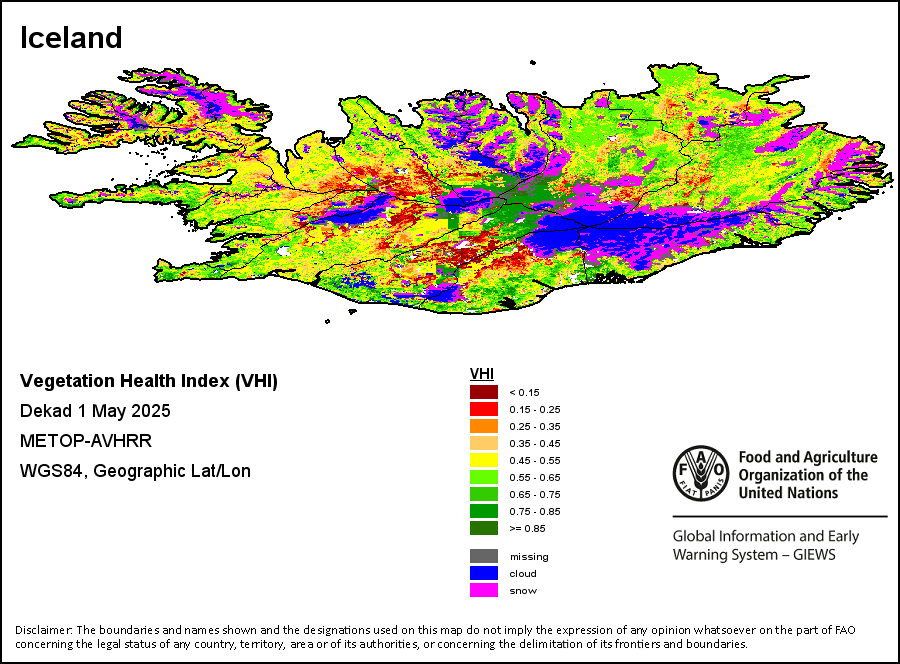Click the dark green '>= 0.85' swatch
The height and width of the screenshot is (664, 900).
(x=484, y=528)
